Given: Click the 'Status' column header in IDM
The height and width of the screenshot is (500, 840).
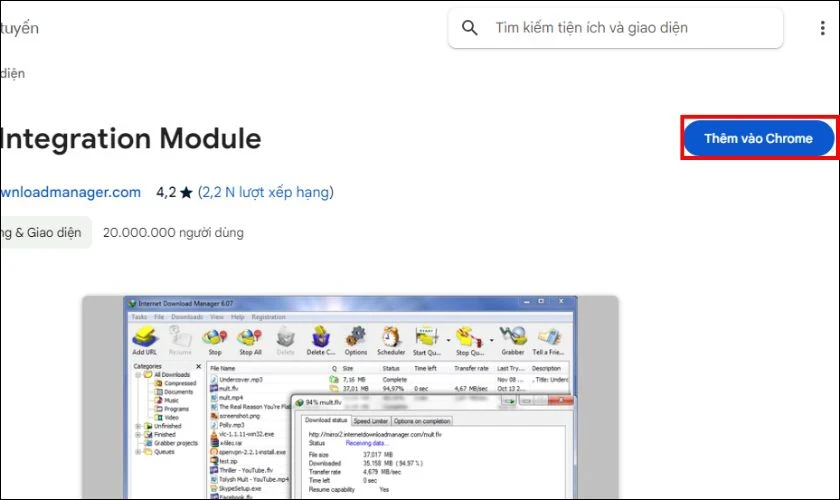Looking at the screenshot, I should [391, 369].
